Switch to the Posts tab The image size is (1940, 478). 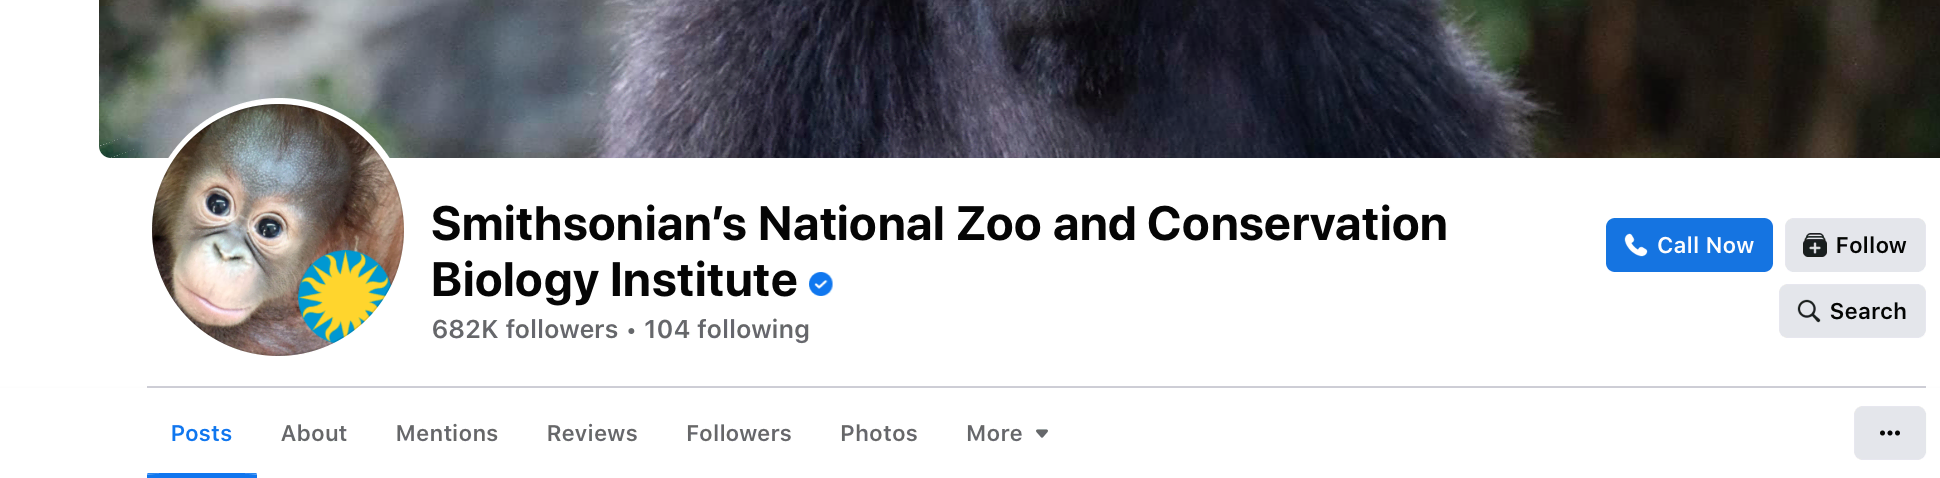tap(201, 434)
